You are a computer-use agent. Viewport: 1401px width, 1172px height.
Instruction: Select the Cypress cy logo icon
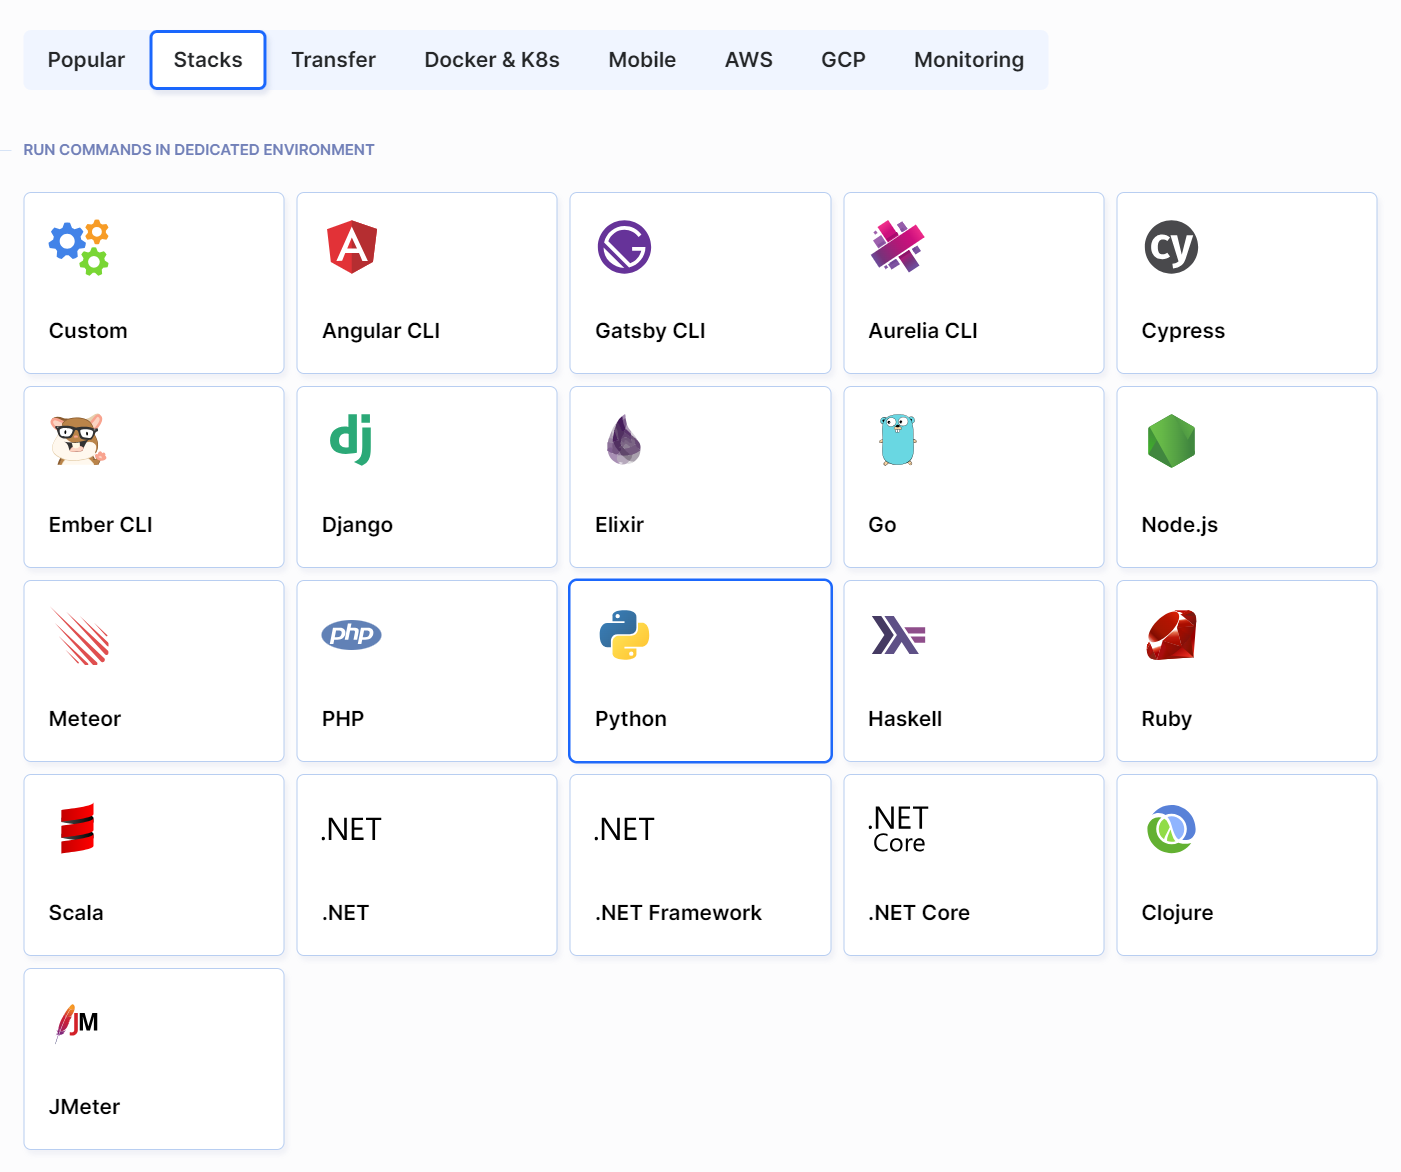1171,247
